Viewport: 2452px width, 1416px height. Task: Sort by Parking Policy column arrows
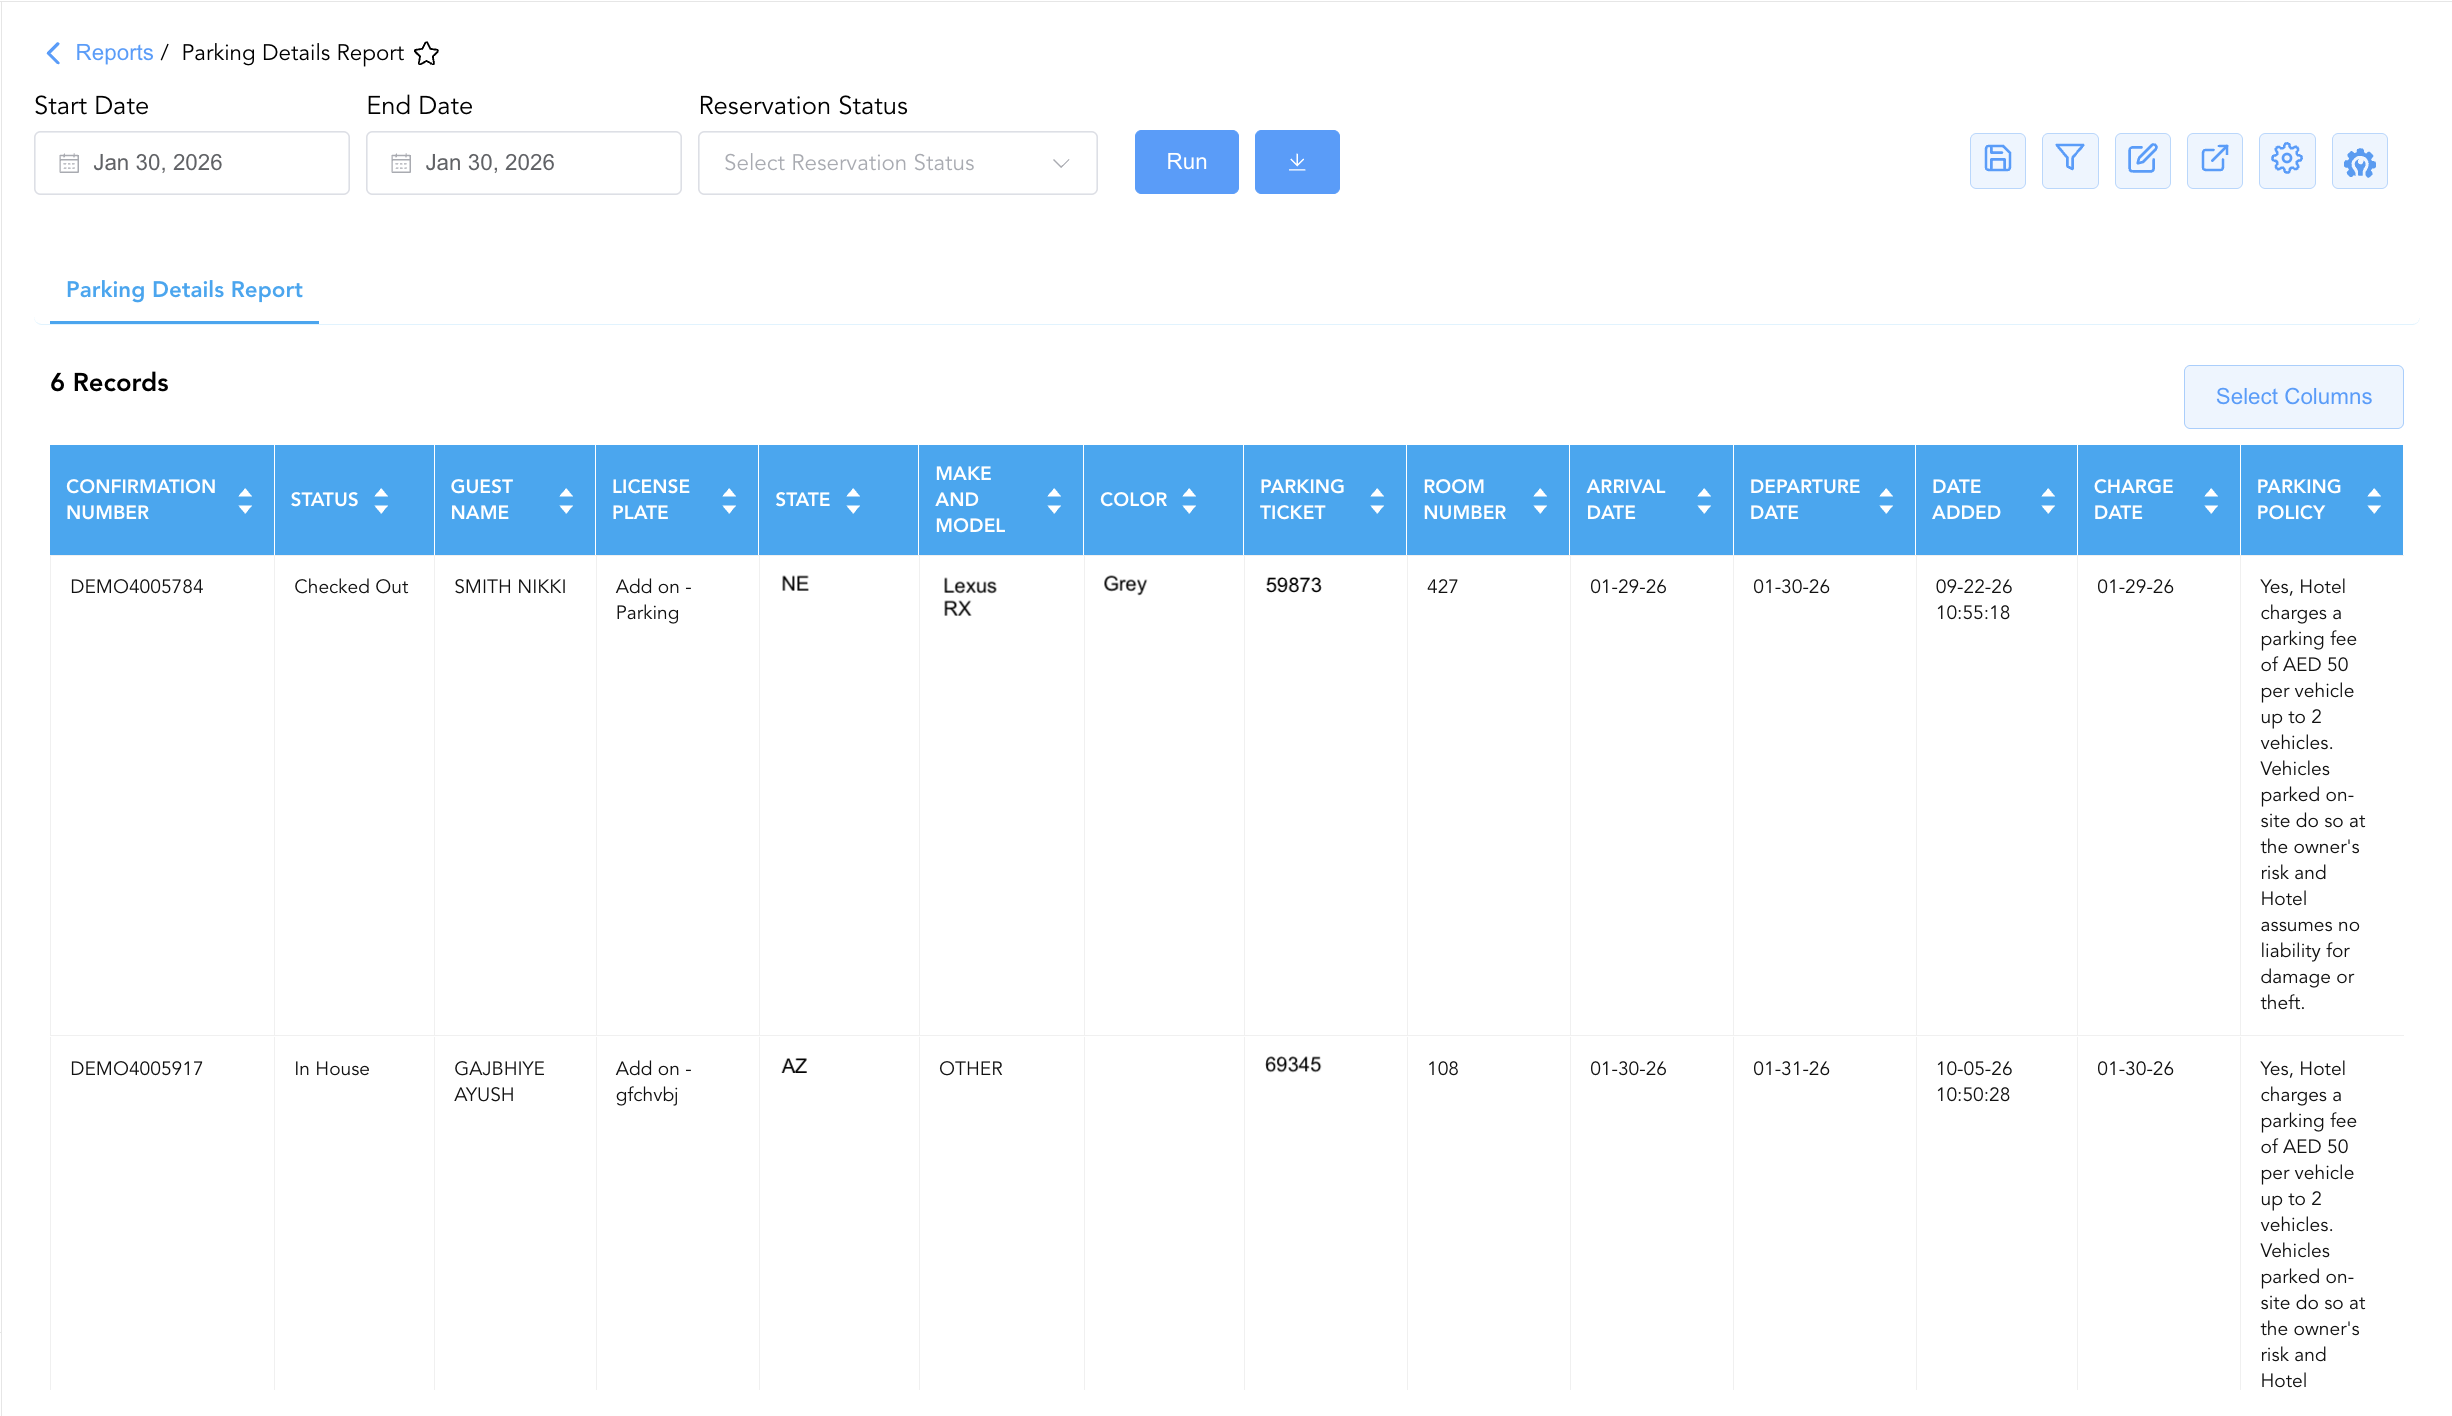(x=2374, y=500)
